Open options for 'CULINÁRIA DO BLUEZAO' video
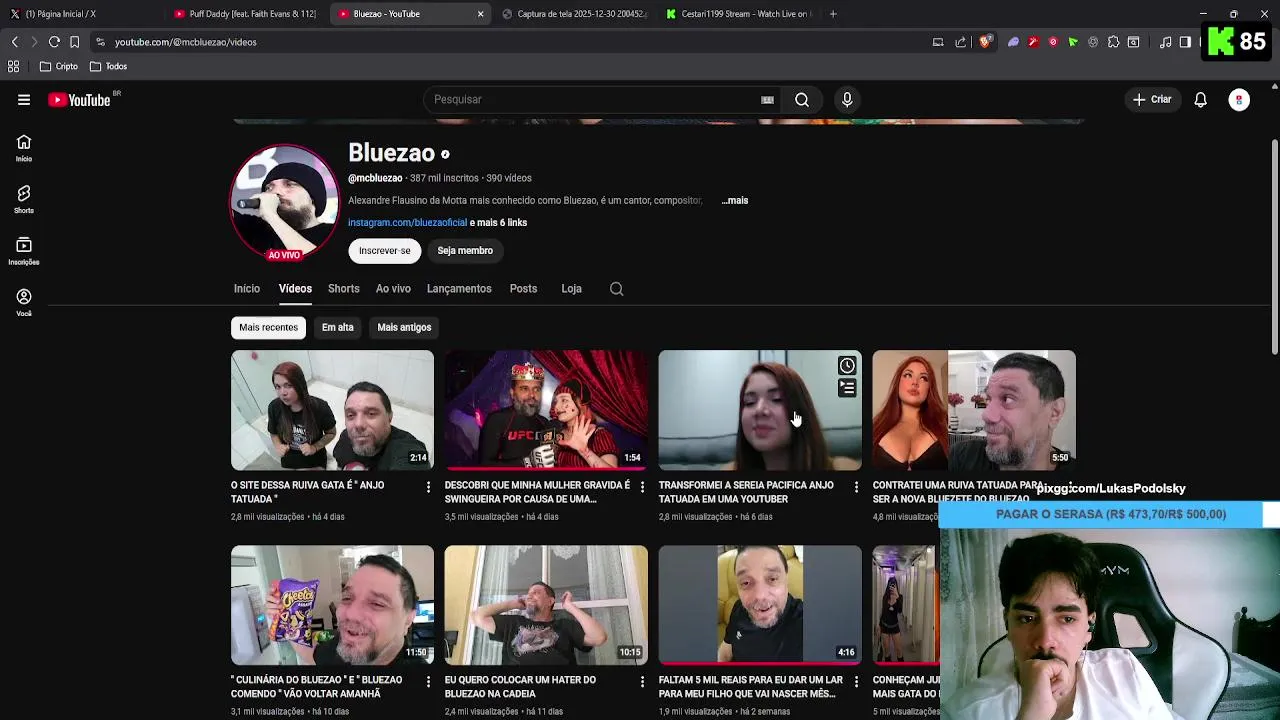 (428, 682)
